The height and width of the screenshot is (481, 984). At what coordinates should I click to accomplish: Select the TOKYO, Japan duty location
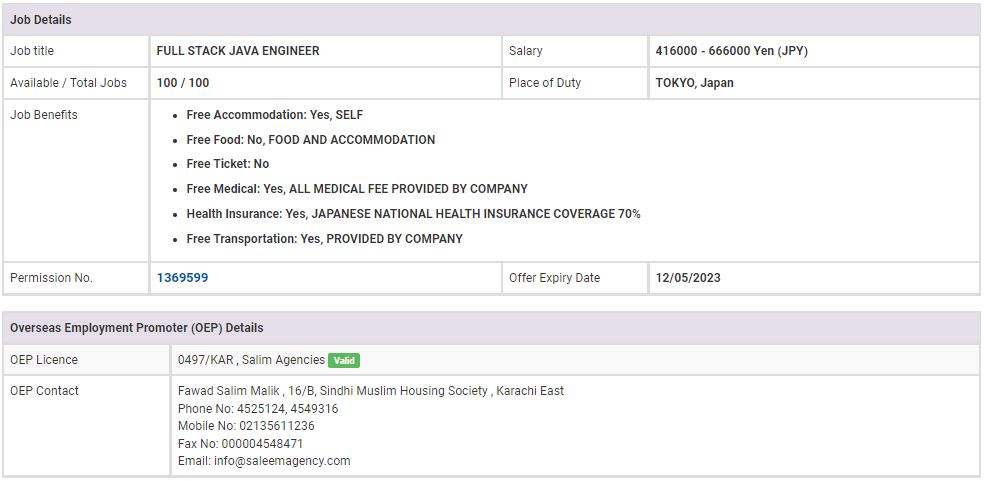click(x=694, y=83)
